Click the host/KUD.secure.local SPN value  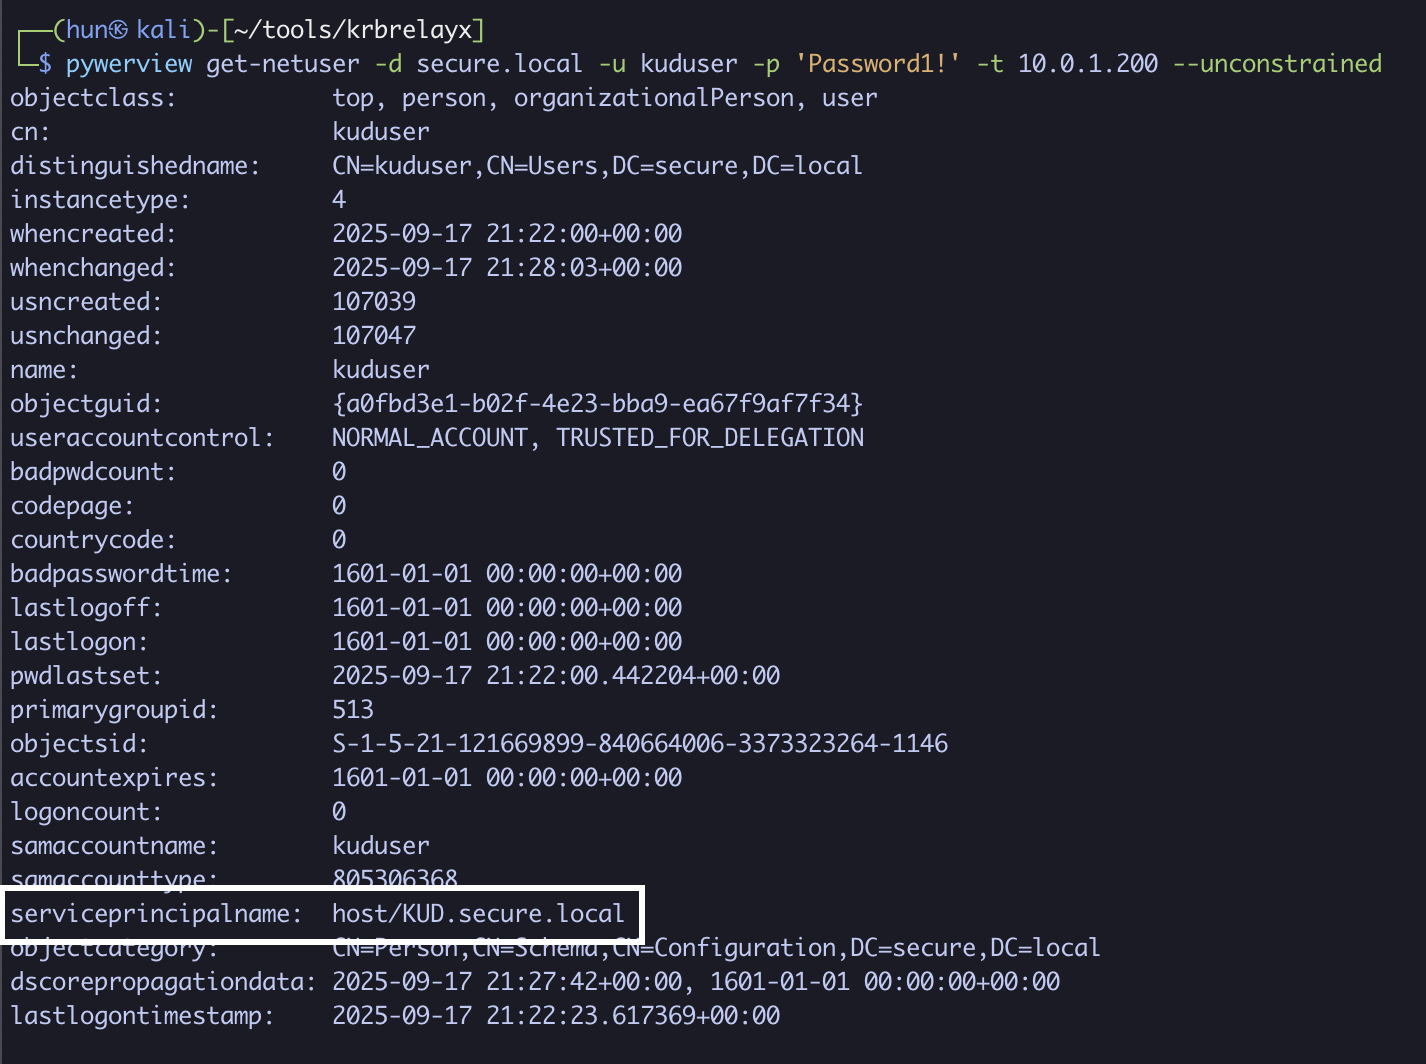click(x=478, y=914)
